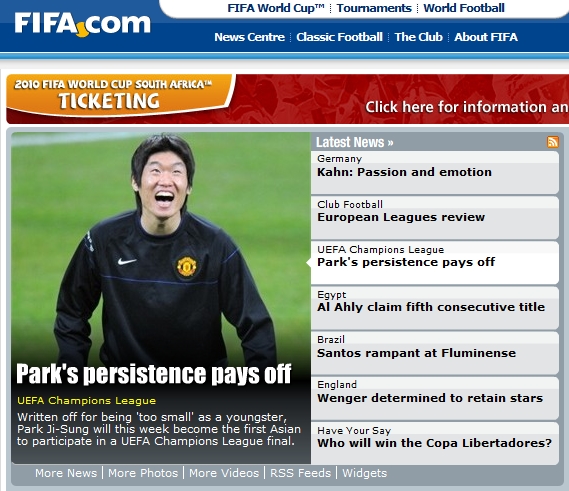Click More Videos link
This screenshot has width=569, height=491.
224,473
